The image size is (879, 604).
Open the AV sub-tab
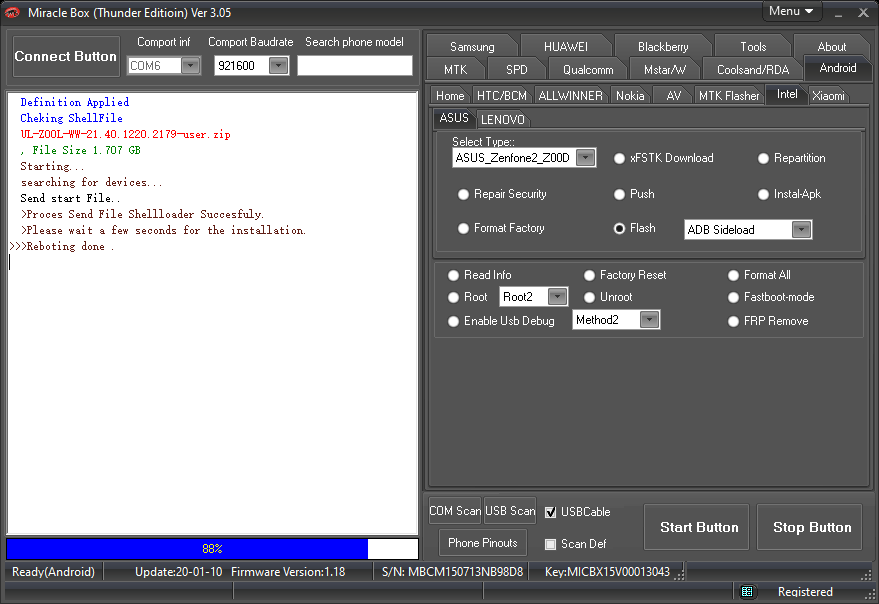pos(673,96)
